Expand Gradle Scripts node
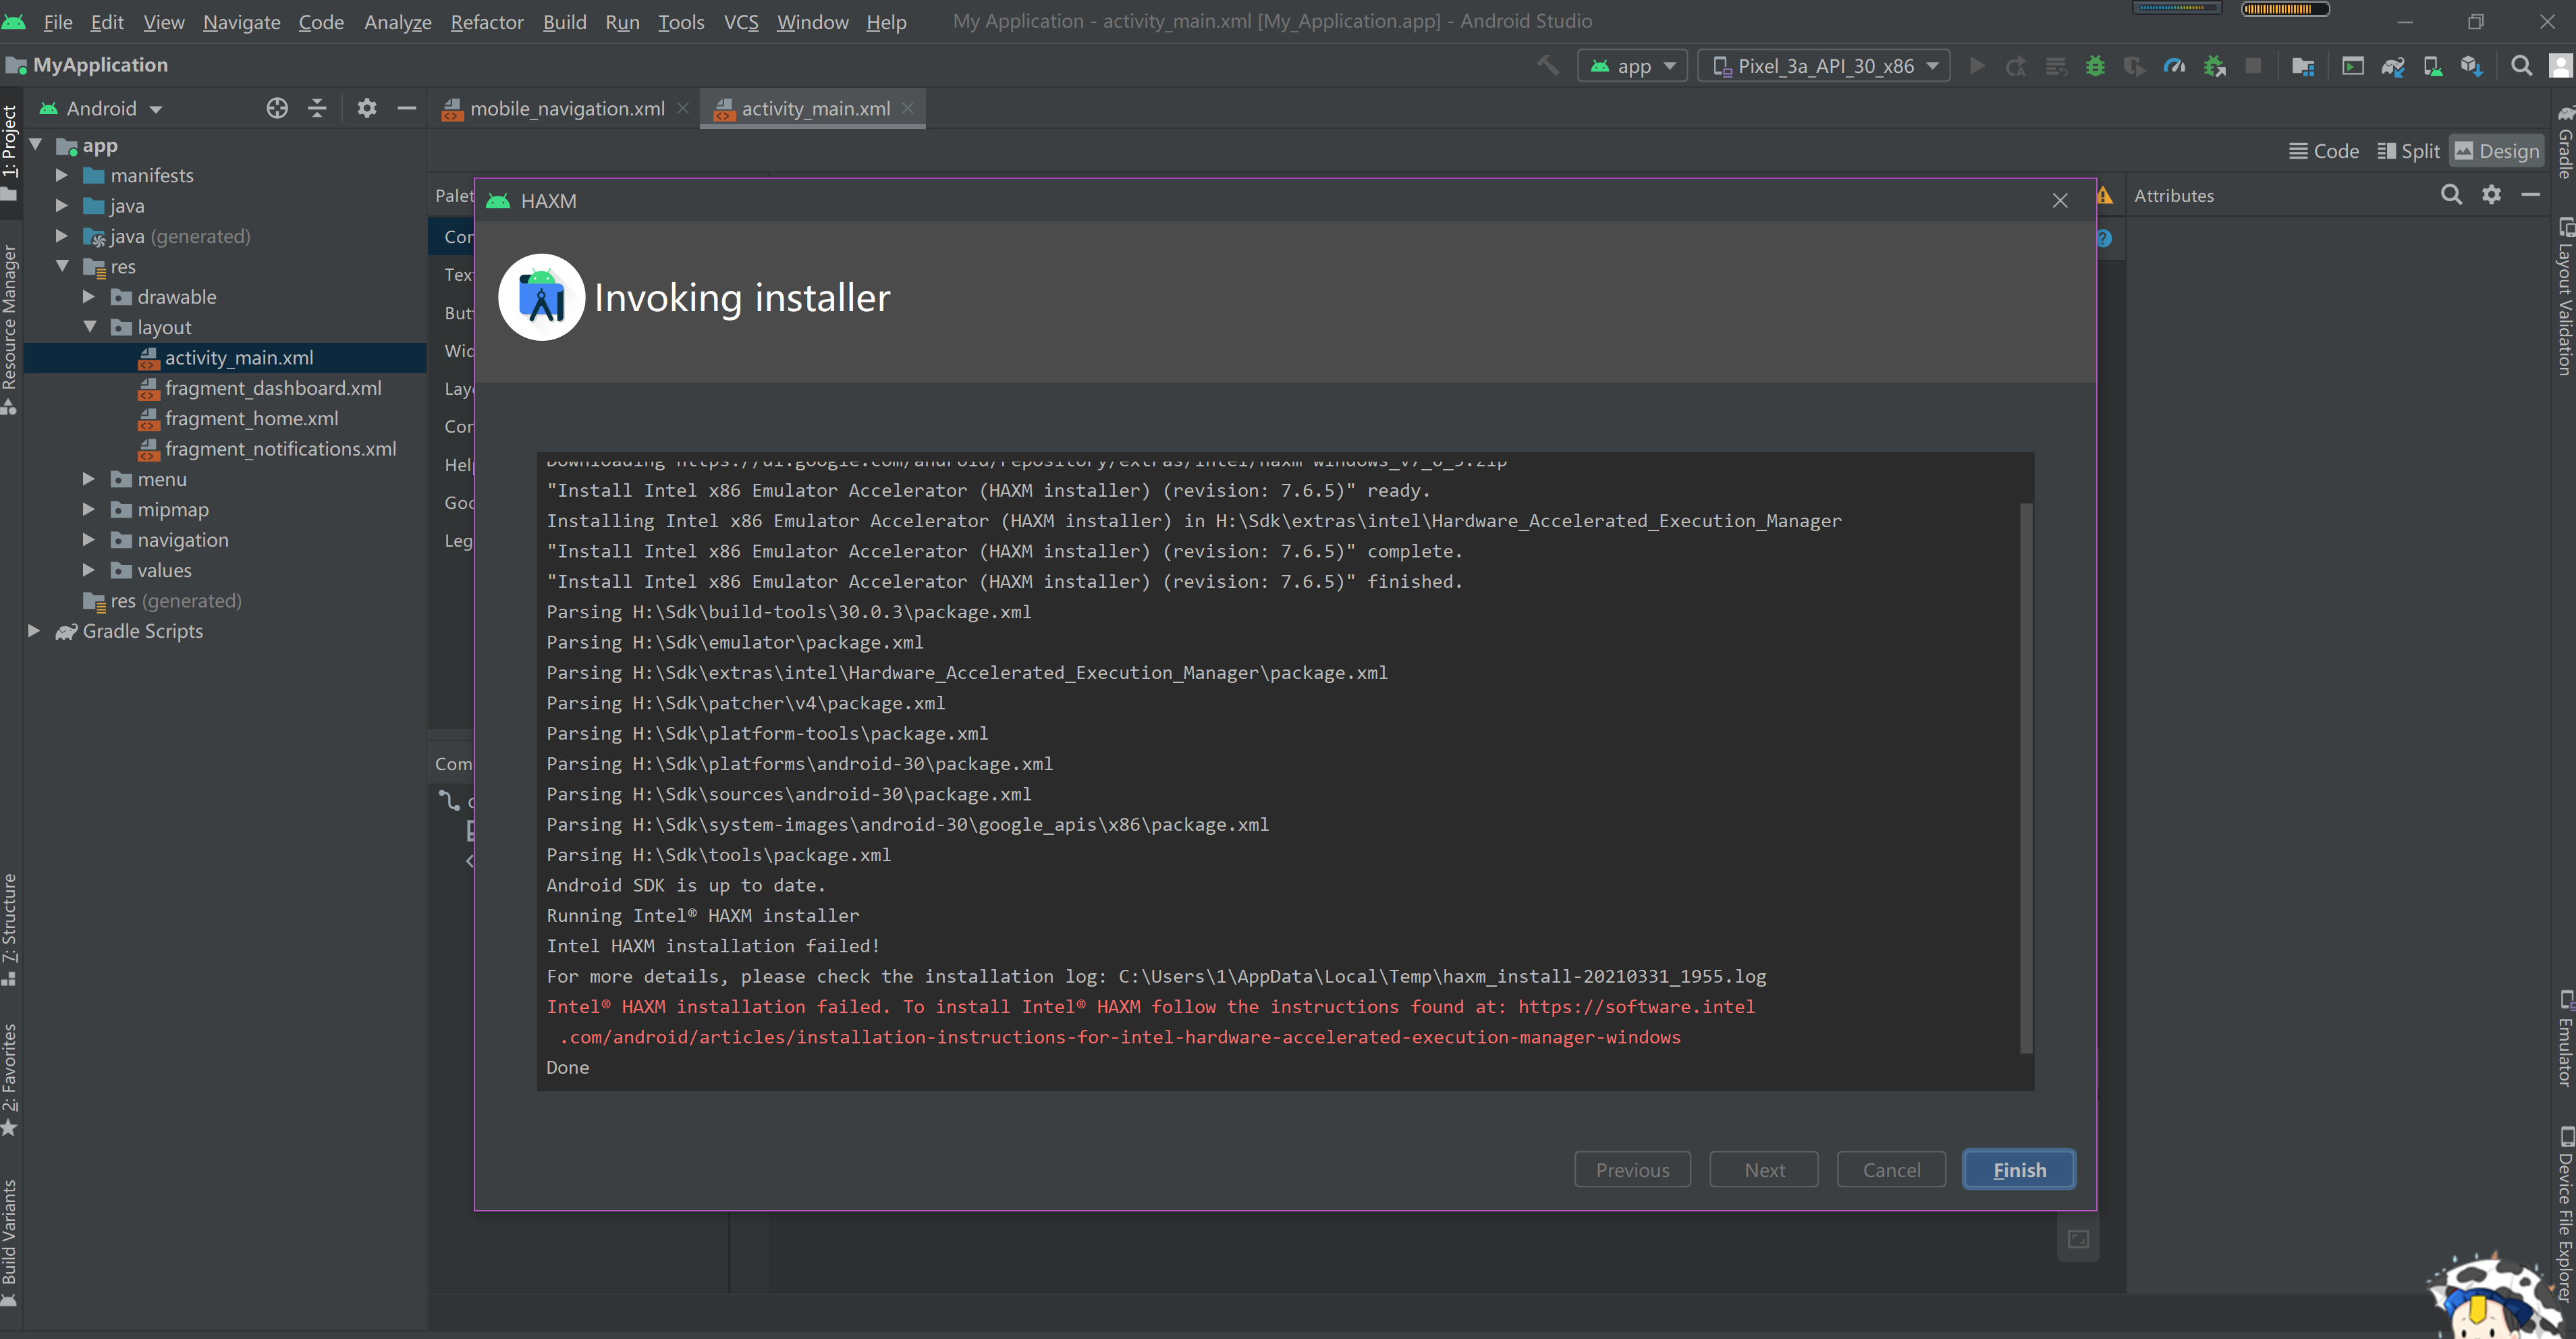Image resolution: width=2576 pixels, height=1339 pixels. 34,631
